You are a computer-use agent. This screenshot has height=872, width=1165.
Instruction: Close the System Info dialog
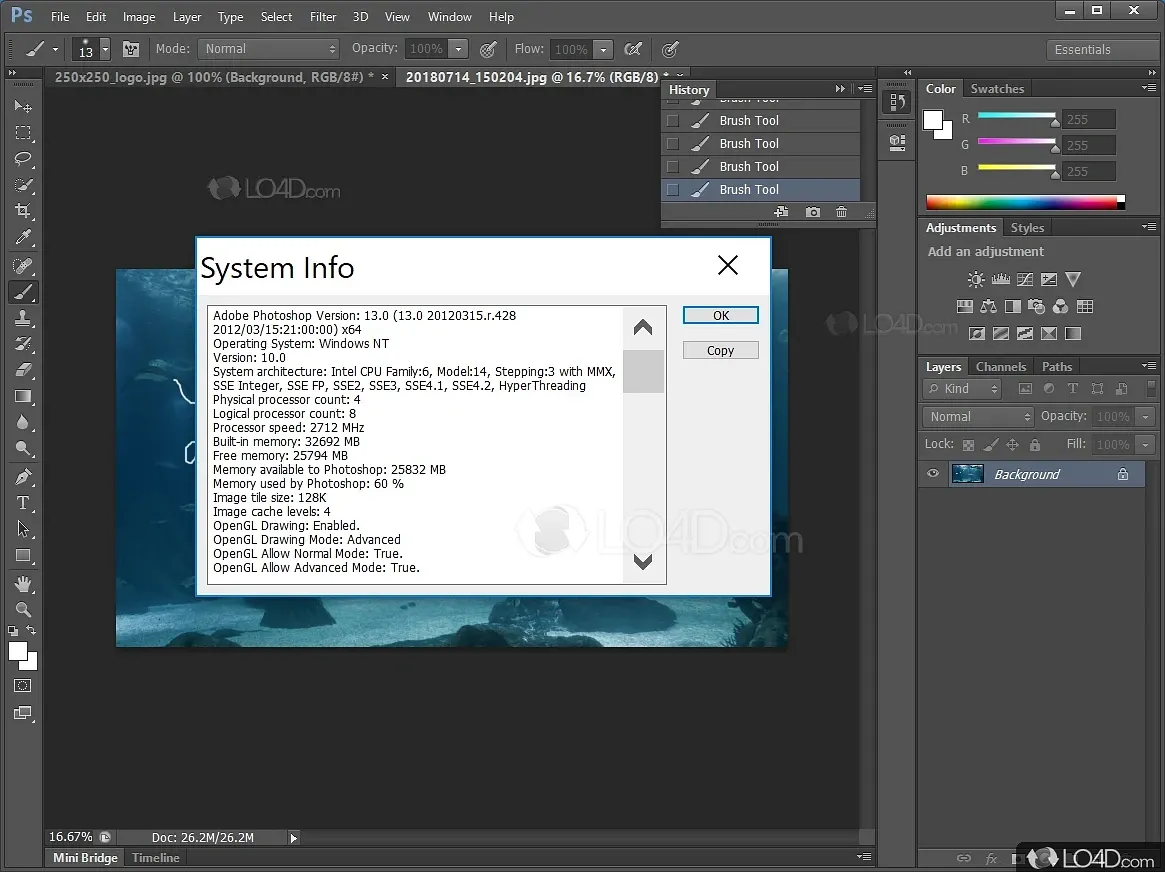pyautogui.click(x=728, y=265)
